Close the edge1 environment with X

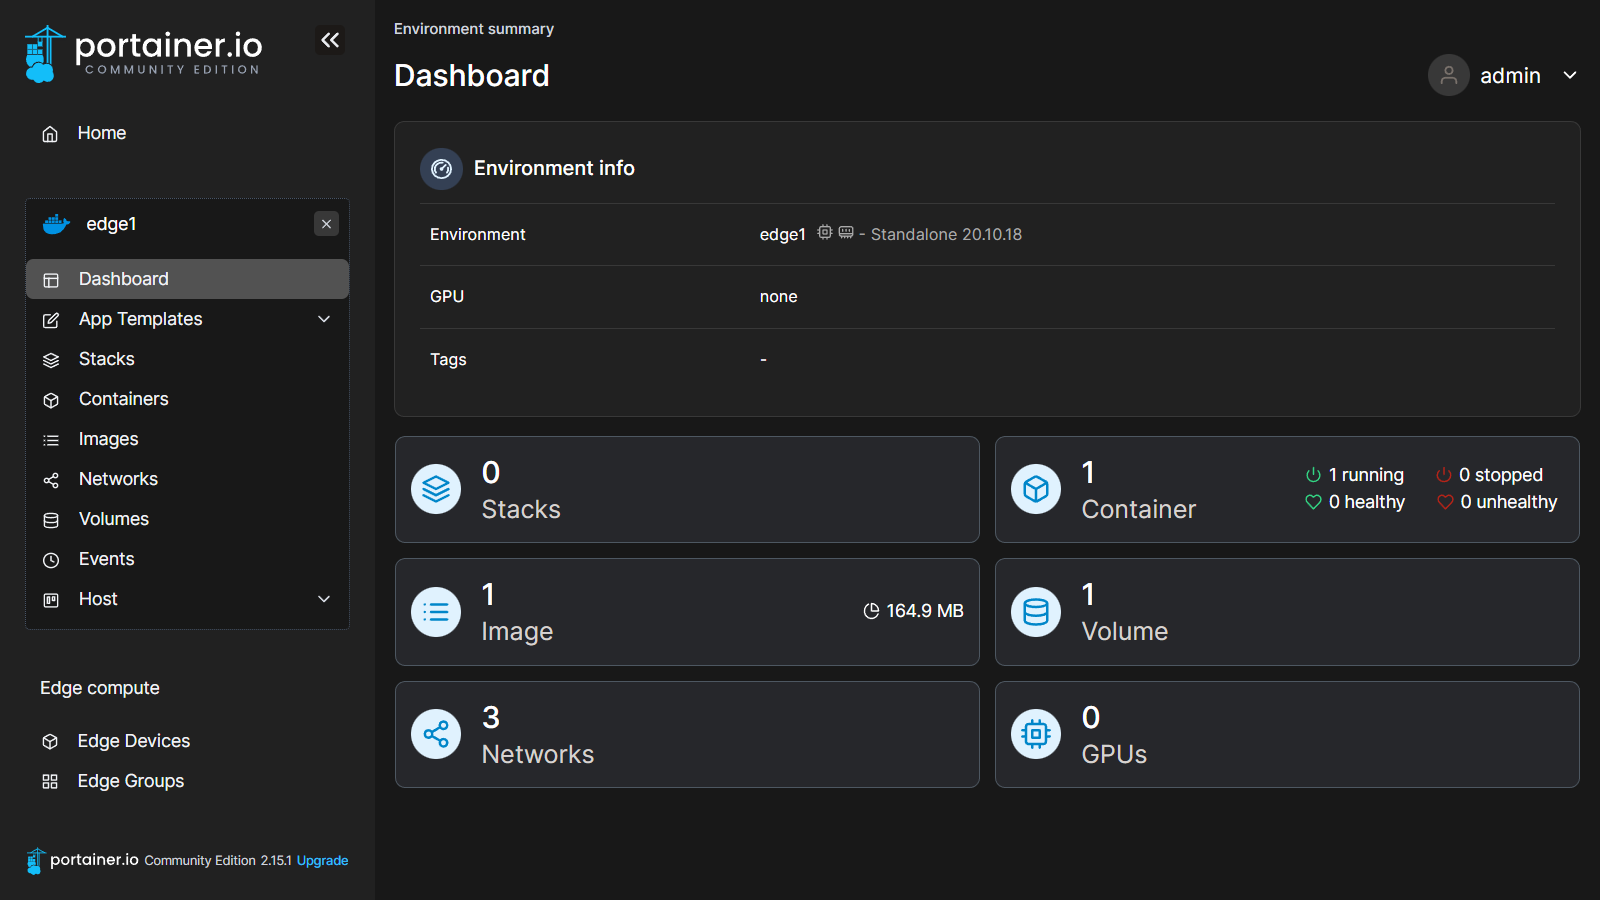tap(326, 224)
